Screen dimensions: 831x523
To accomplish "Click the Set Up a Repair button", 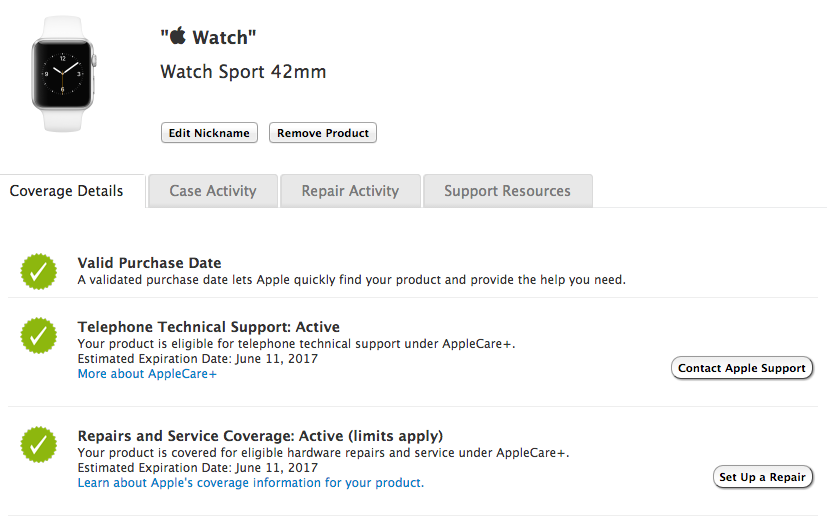I will point(763,477).
